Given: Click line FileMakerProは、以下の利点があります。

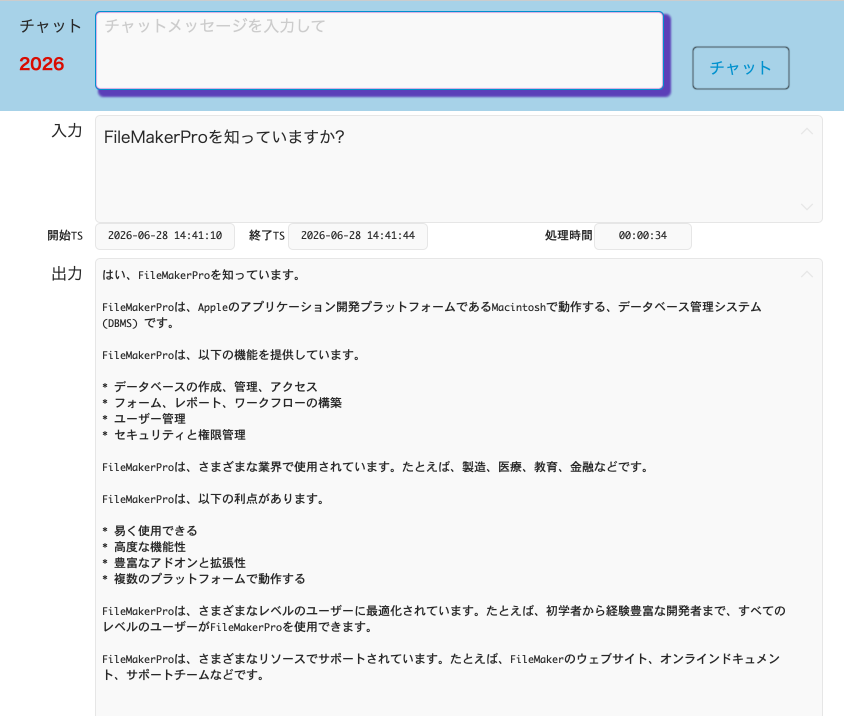Looking at the screenshot, I should (x=213, y=499).
